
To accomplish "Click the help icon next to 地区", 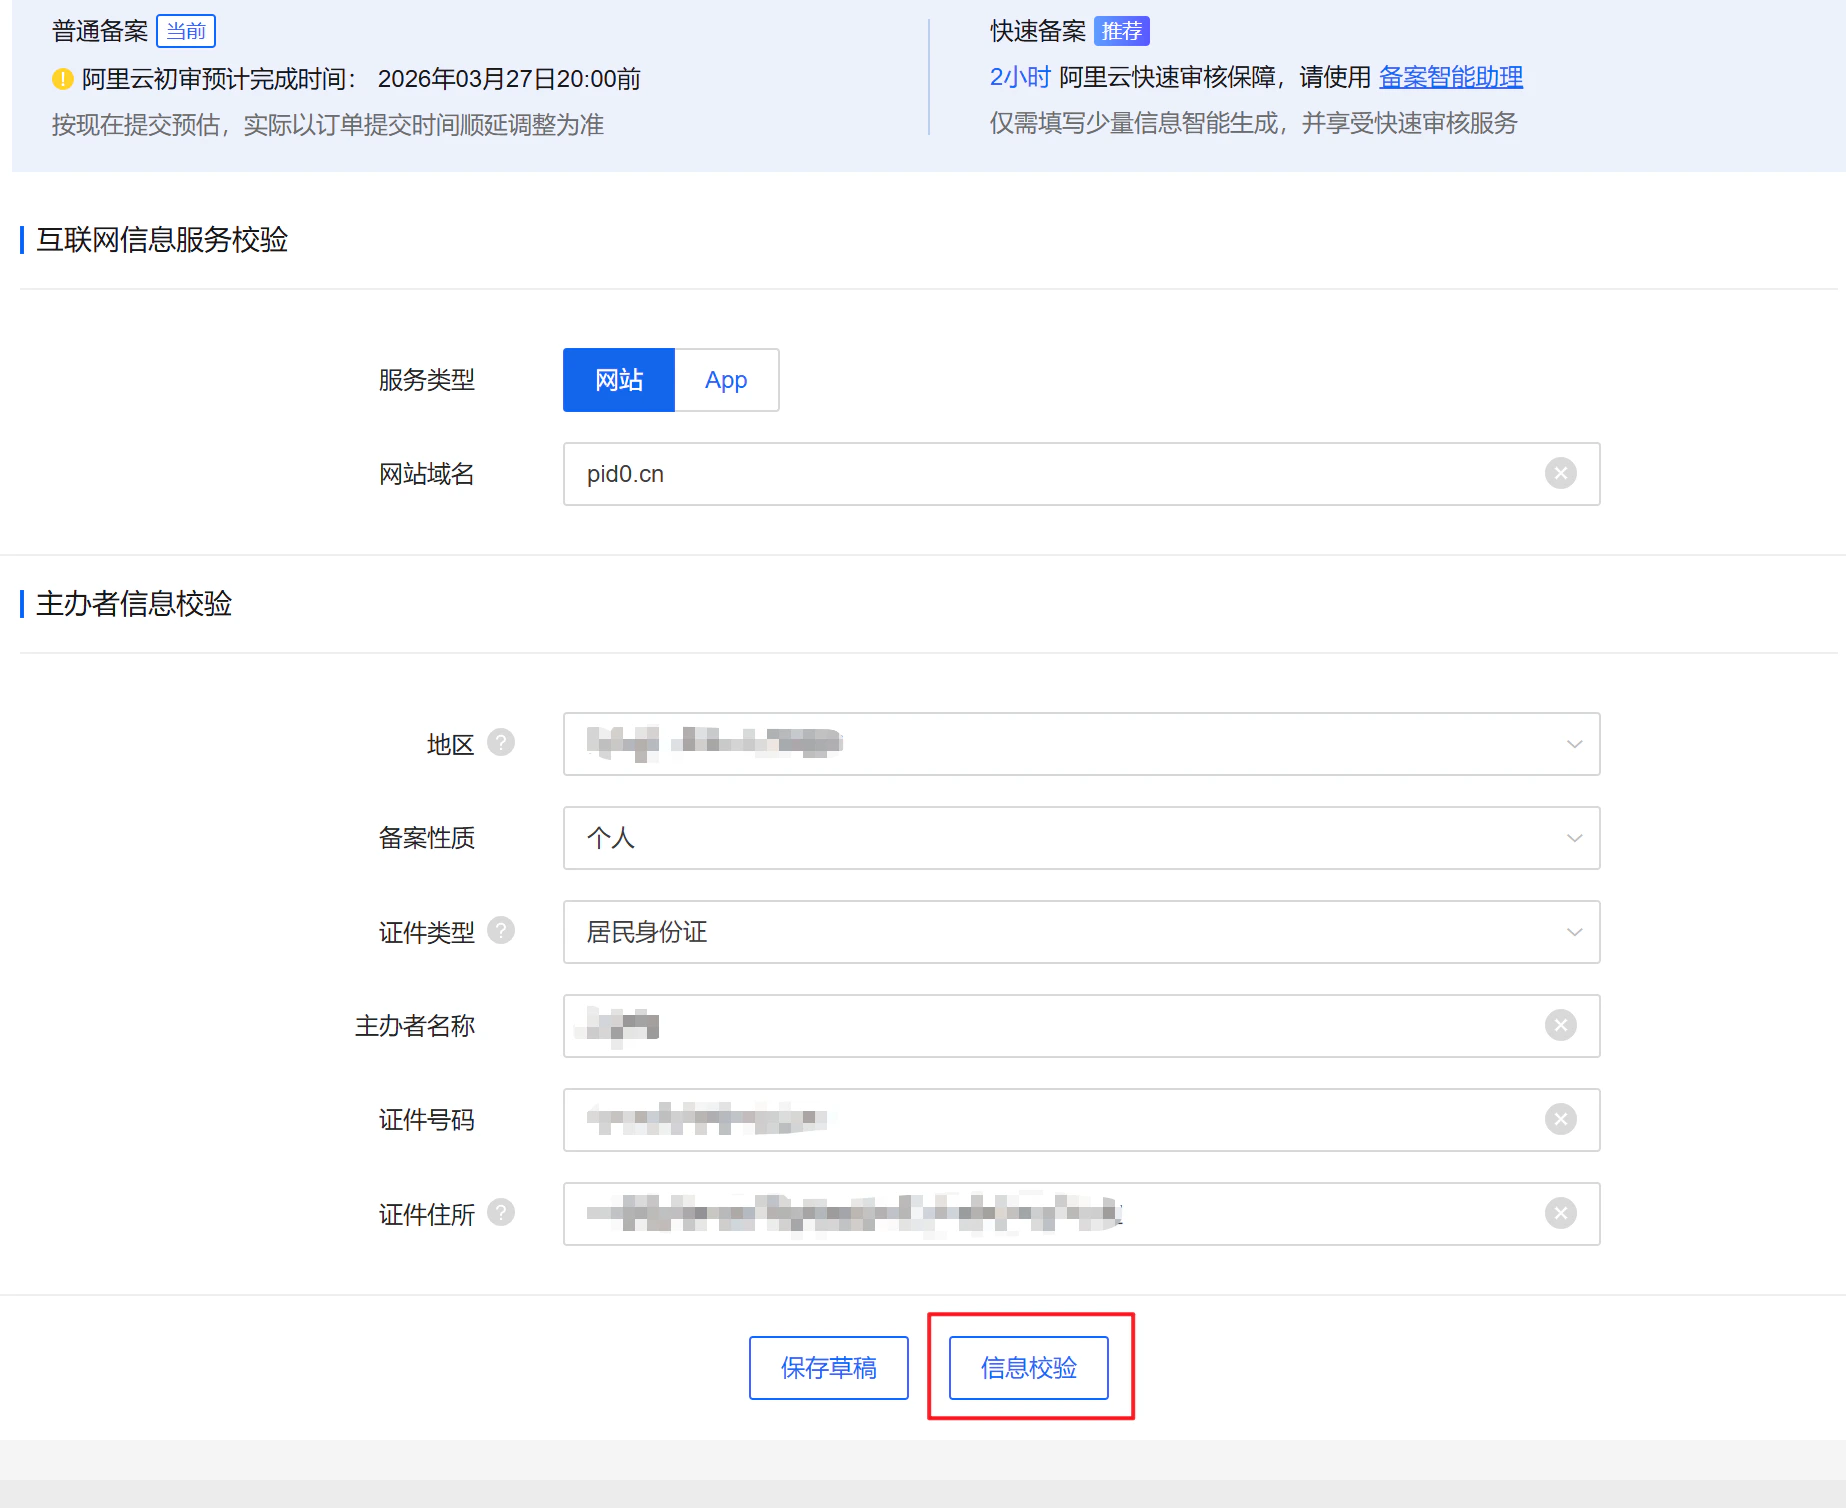I will (x=502, y=743).
